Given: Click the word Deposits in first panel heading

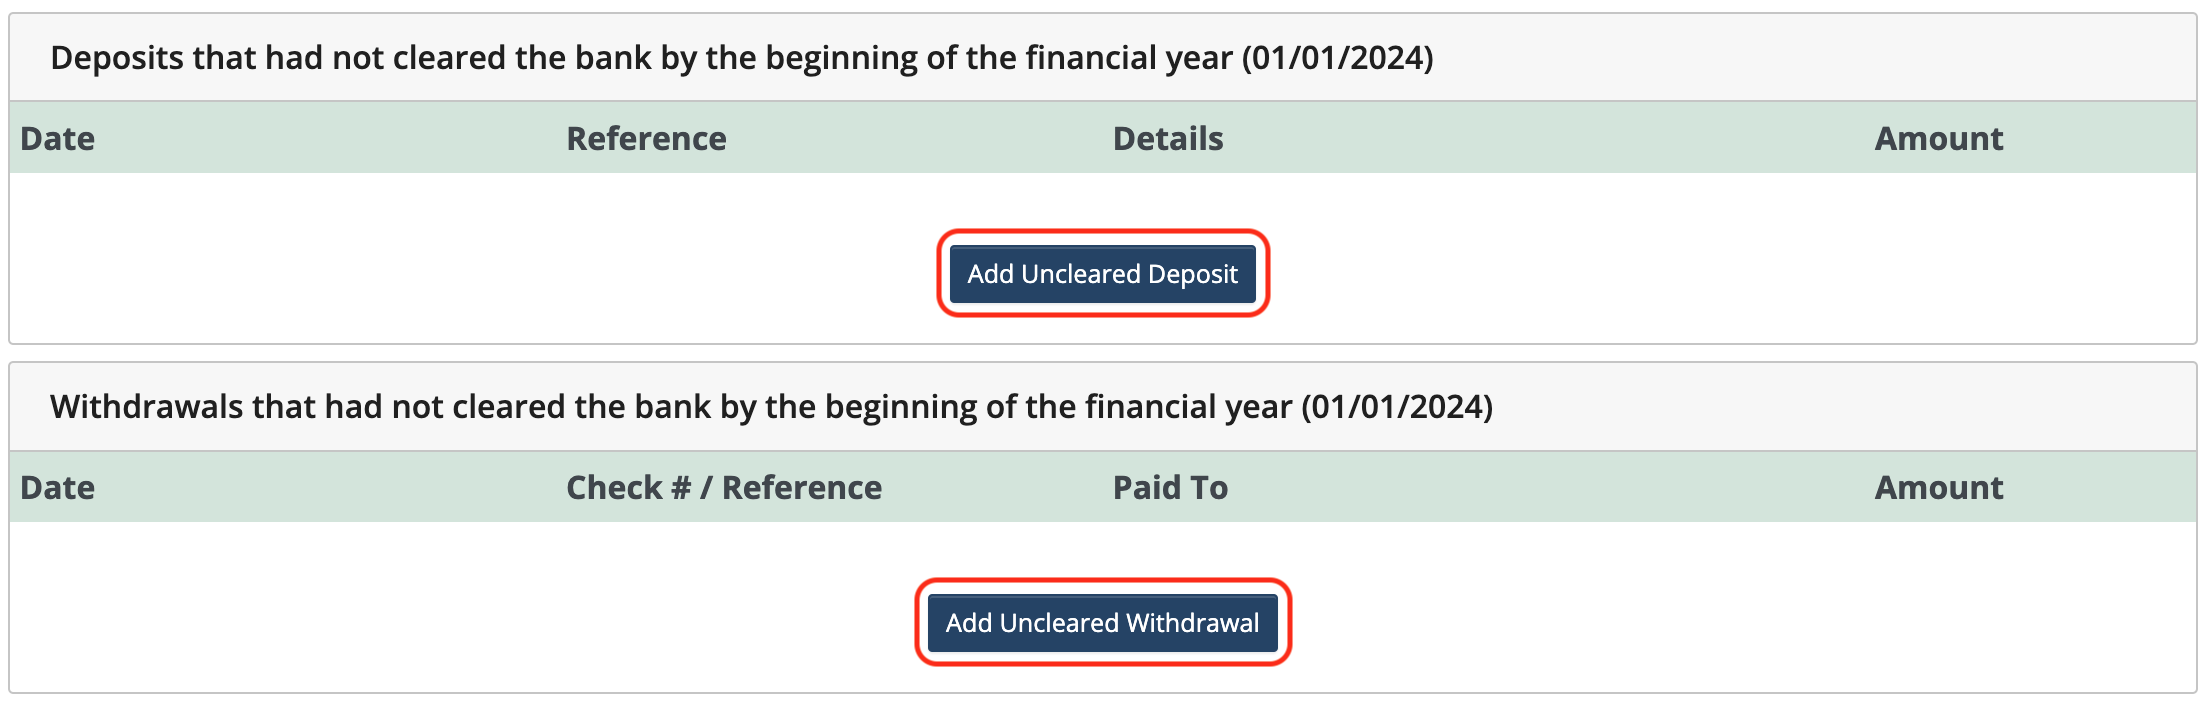Looking at the screenshot, I should click(117, 58).
